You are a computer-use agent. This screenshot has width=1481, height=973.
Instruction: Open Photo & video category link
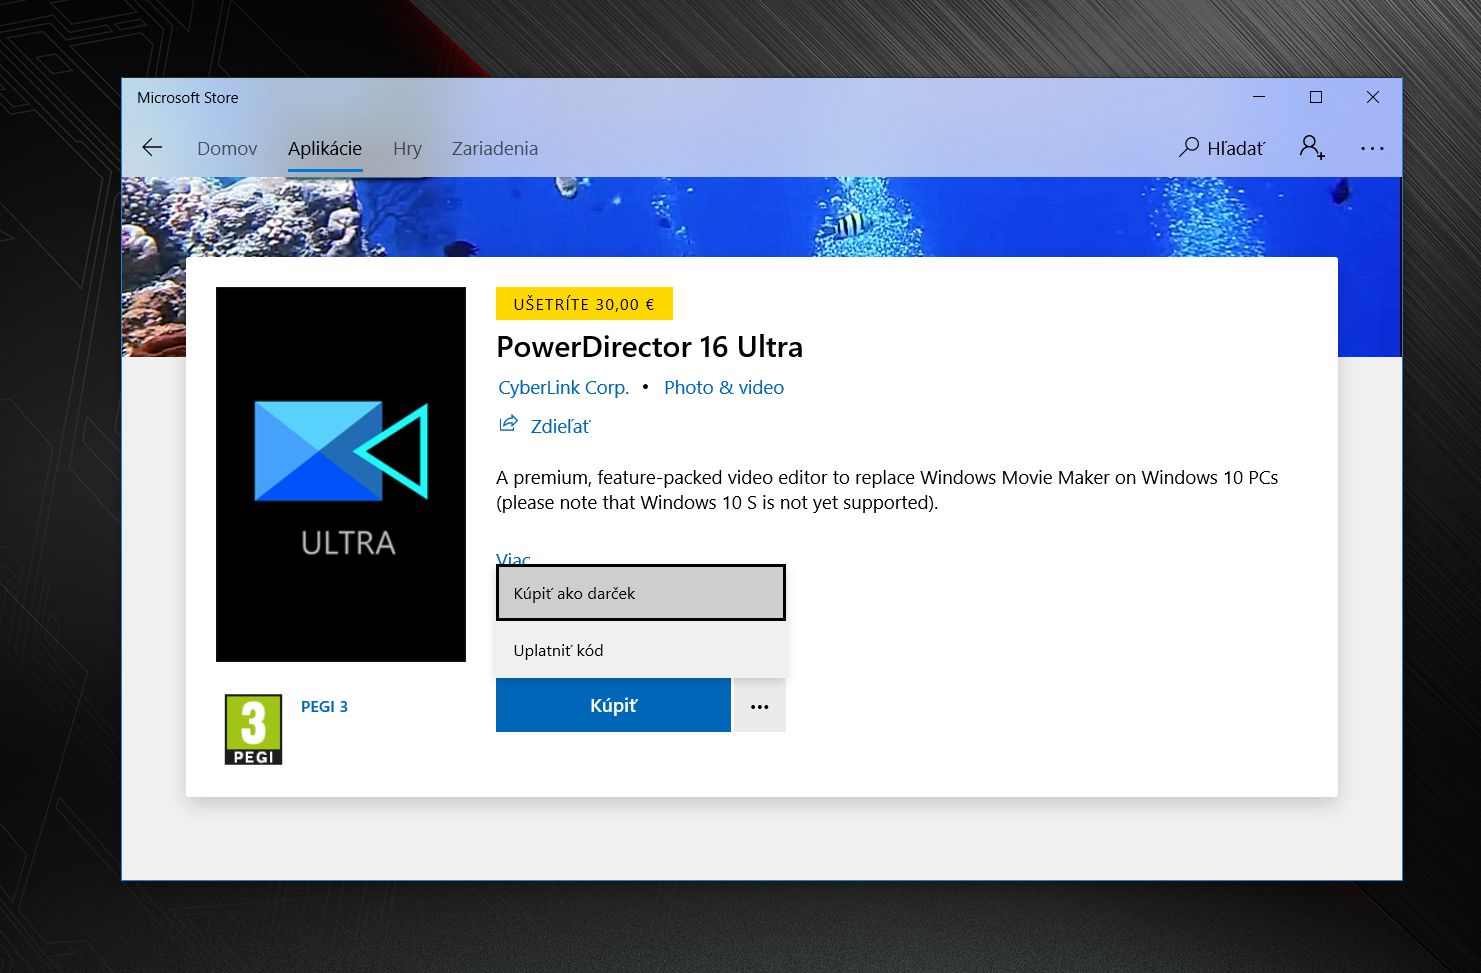coord(724,387)
